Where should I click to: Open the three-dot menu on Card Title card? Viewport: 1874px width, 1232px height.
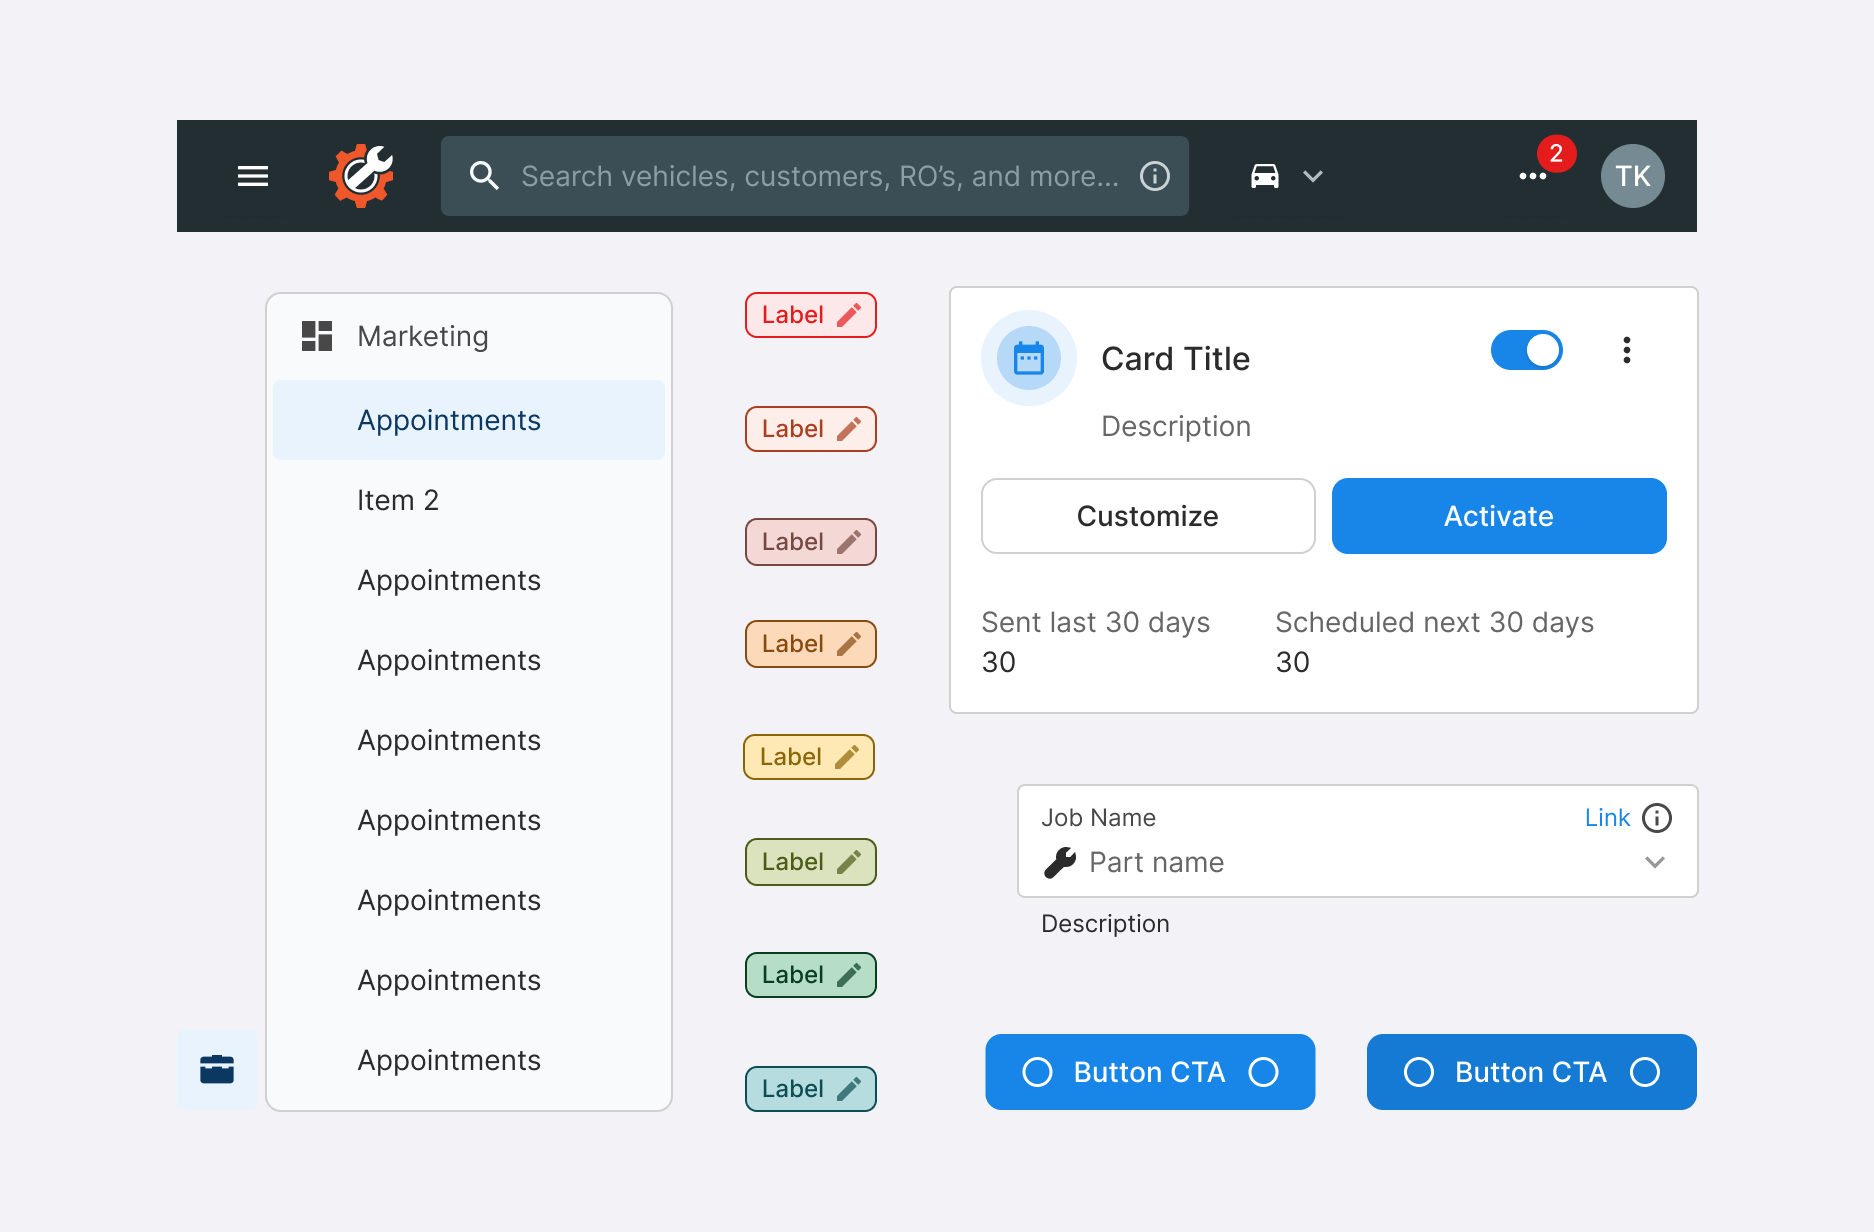pos(1627,351)
